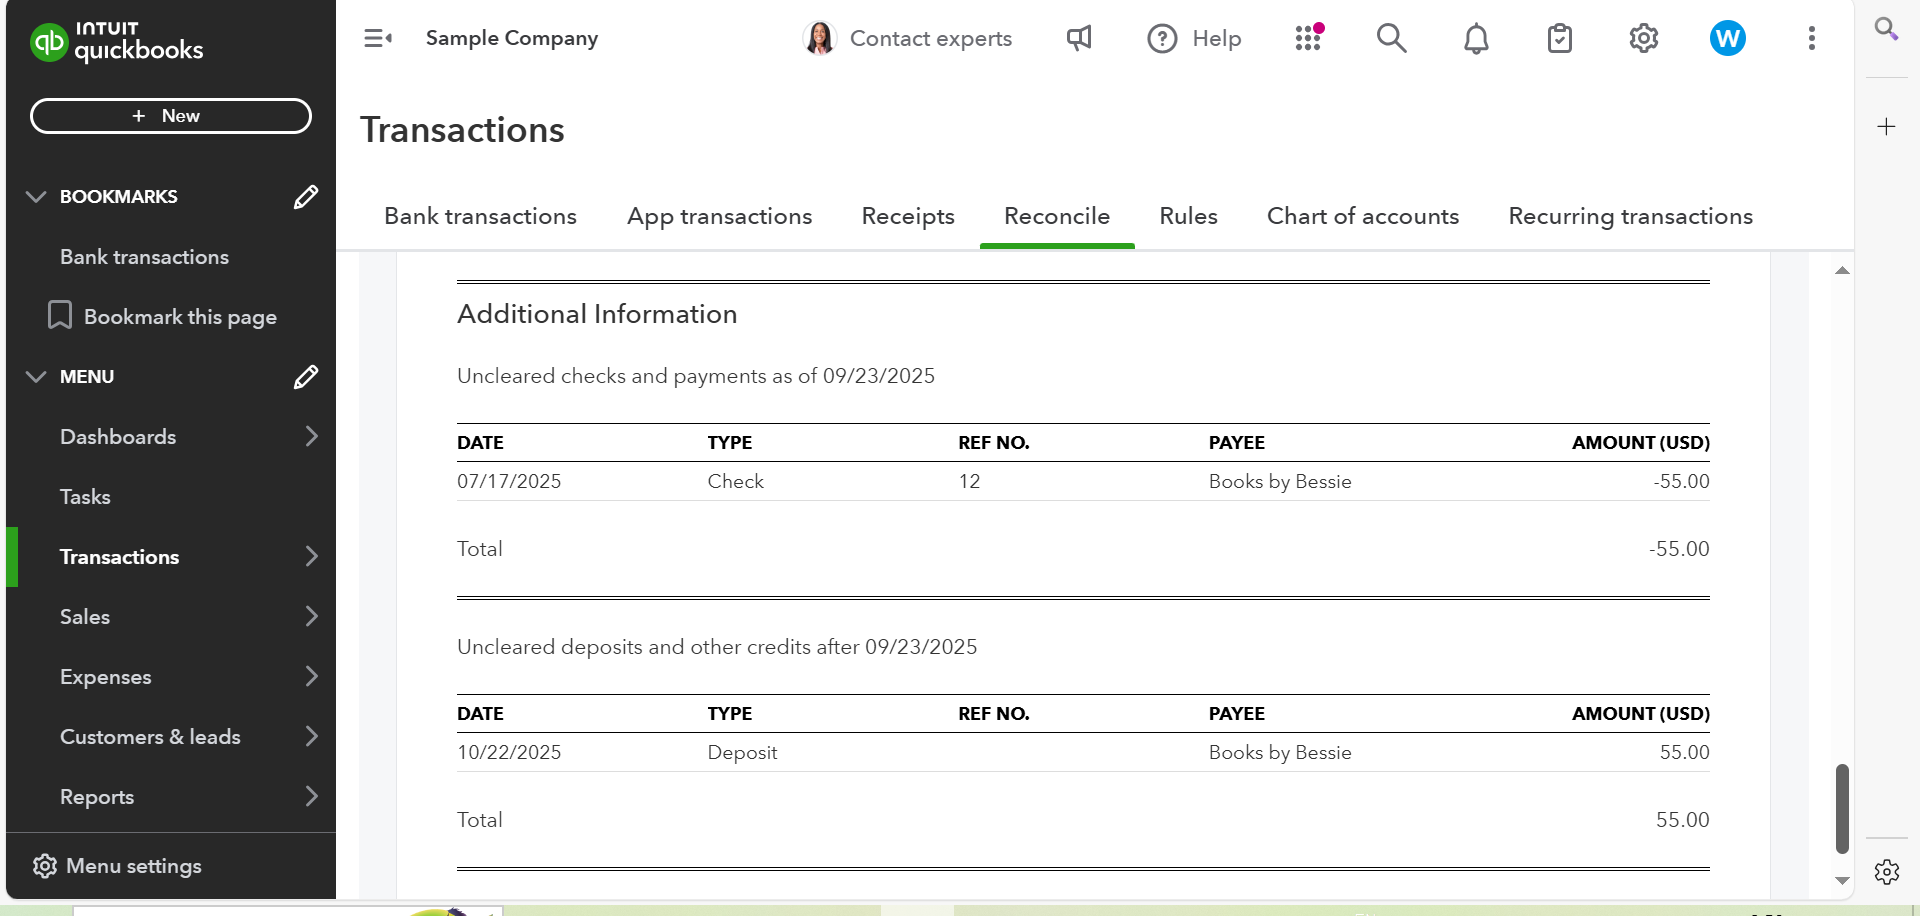Edit bookmarks with the pencil icon

coord(306,197)
